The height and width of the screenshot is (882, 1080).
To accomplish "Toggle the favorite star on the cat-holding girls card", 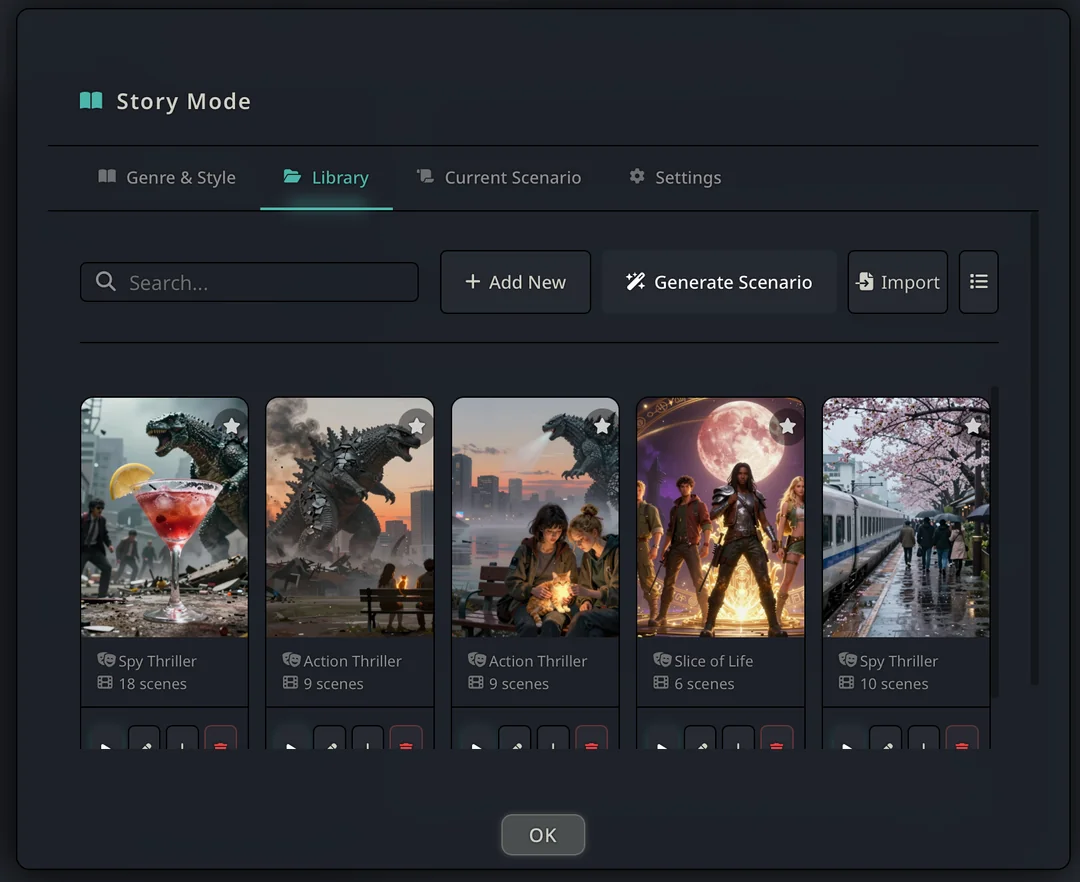I will point(602,426).
